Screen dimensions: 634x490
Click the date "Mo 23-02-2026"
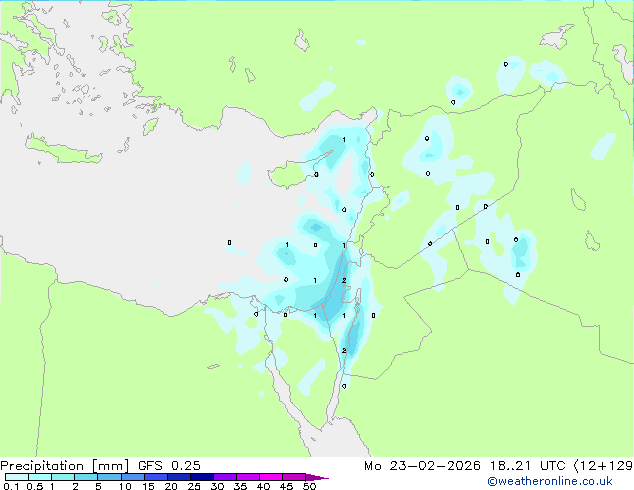point(422,466)
